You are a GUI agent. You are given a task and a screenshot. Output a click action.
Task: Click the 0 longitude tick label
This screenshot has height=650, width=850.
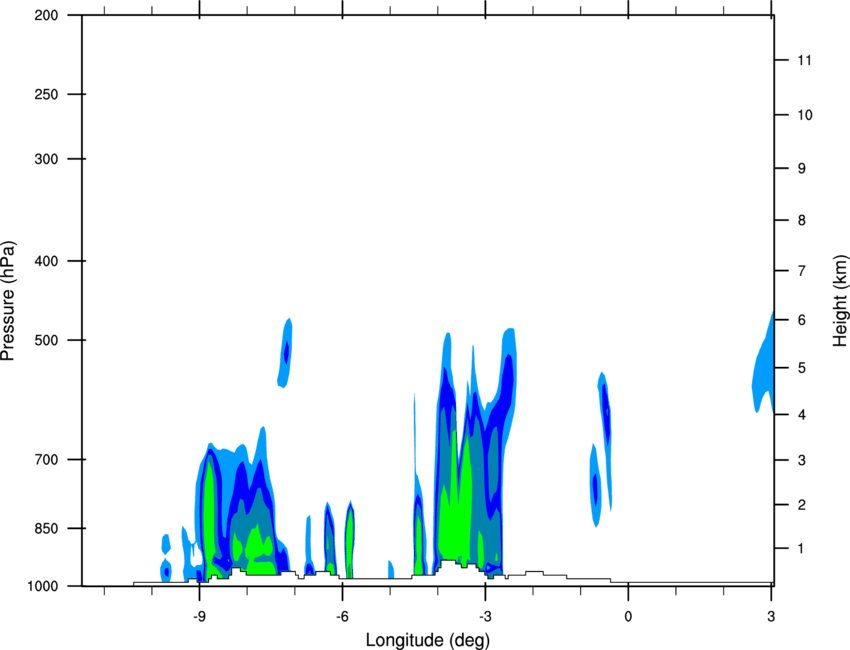tap(628, 617)
